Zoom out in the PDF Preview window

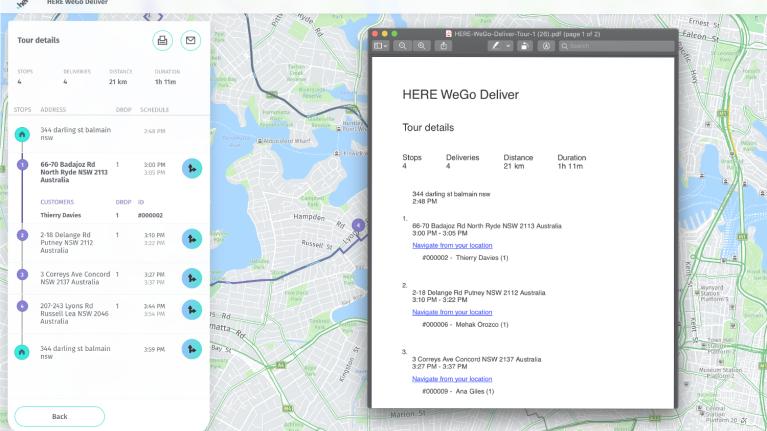point(402,46)
